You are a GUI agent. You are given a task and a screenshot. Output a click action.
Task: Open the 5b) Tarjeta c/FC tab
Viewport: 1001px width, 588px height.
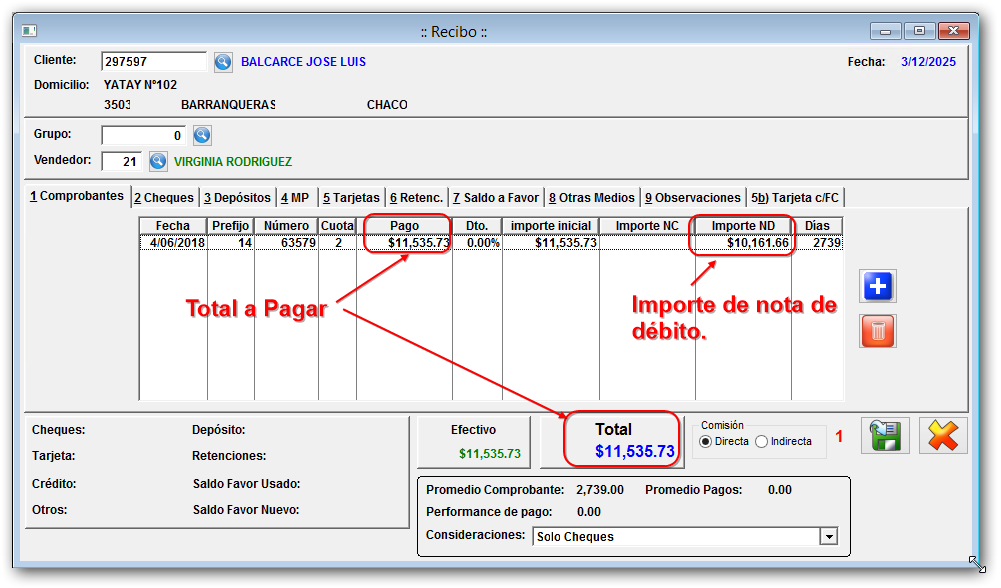pyautogui.click(x=795, y=197)
